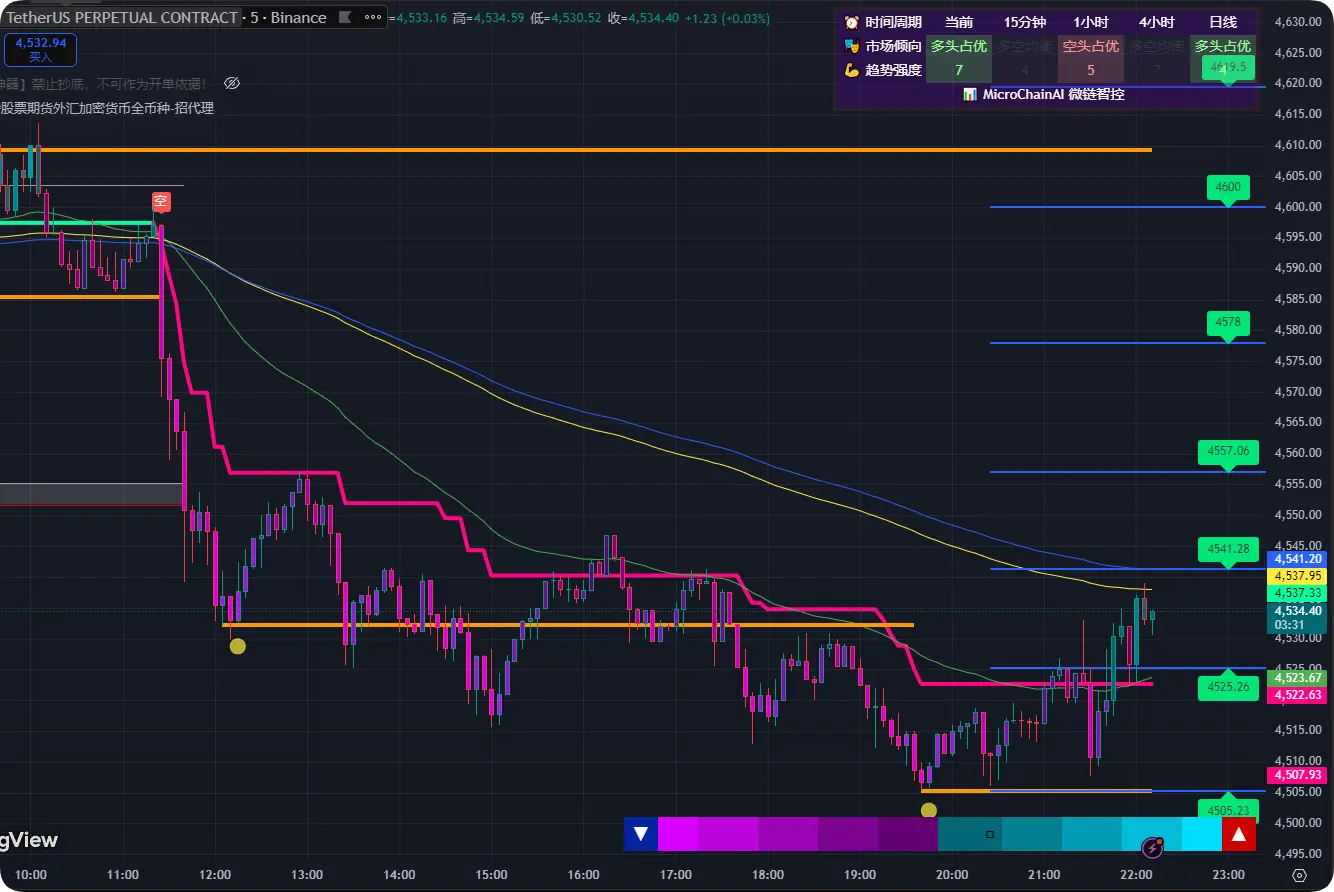Click the green 4557.06 price level label

(x=1228, y=452)
